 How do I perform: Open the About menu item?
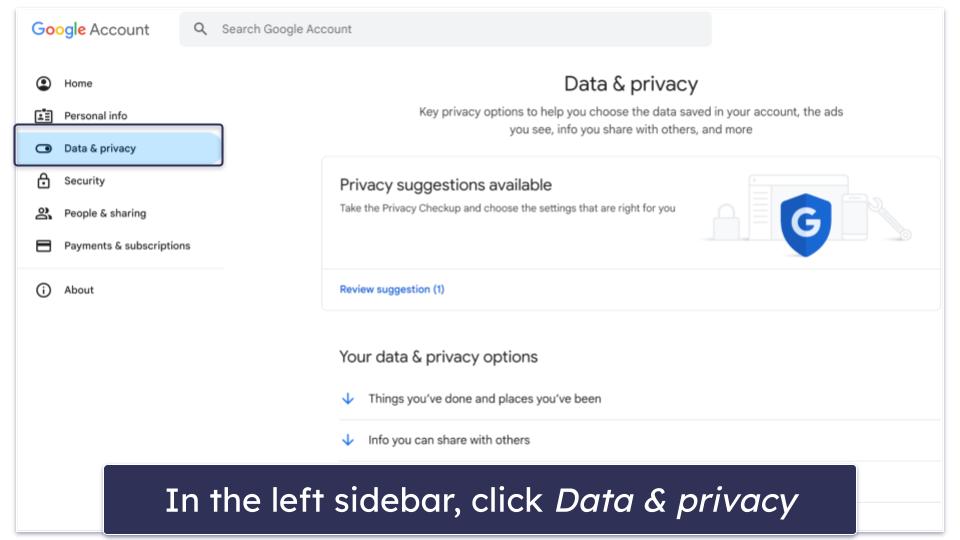(79, 290)
